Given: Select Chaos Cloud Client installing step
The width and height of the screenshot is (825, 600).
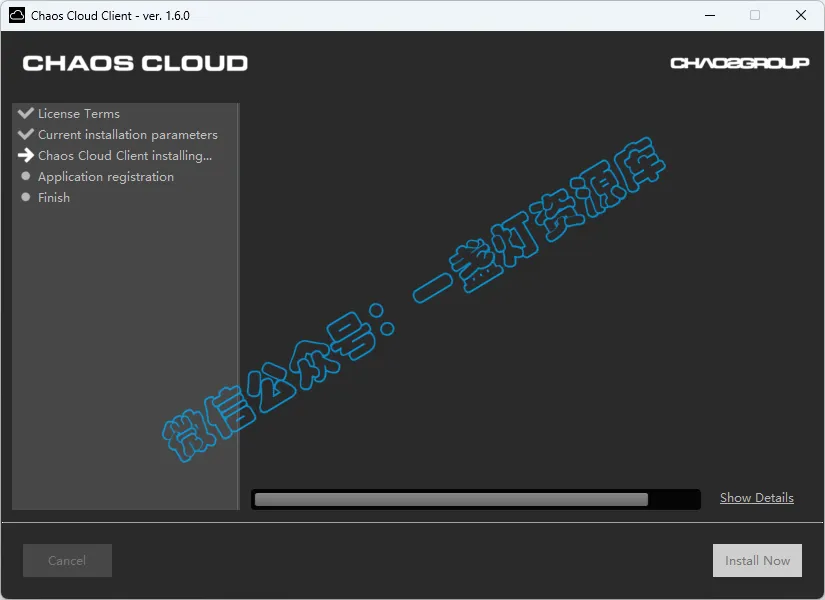Looking at the screenshot, I should (125, 156).
